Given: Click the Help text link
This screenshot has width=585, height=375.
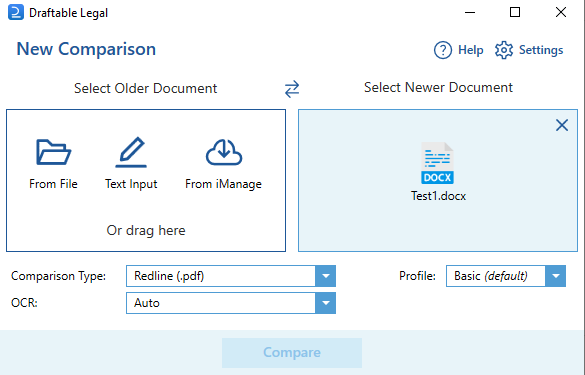Looking at the screenshot, I should pyautogui.click(x=470, y=50).
